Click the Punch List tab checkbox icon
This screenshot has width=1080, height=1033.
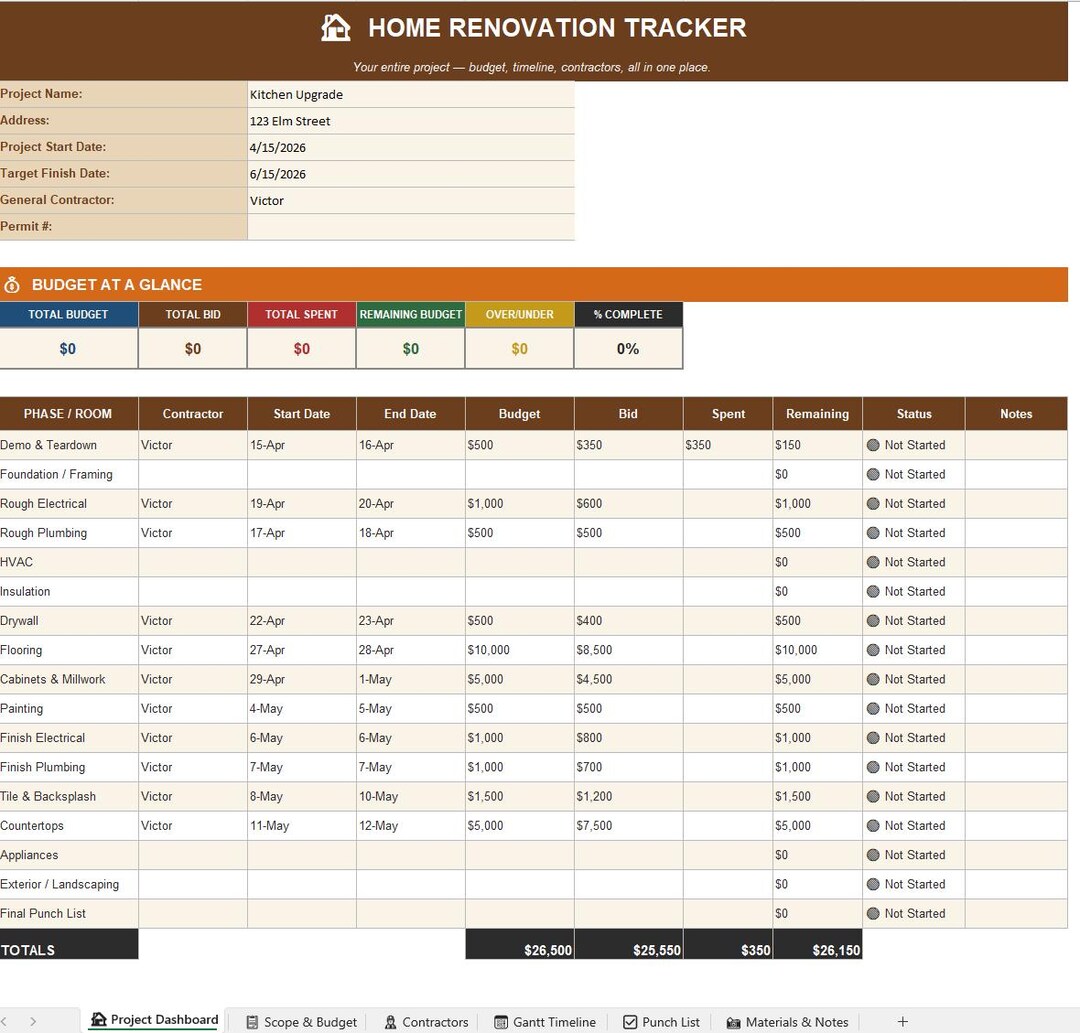(630, 1023)
